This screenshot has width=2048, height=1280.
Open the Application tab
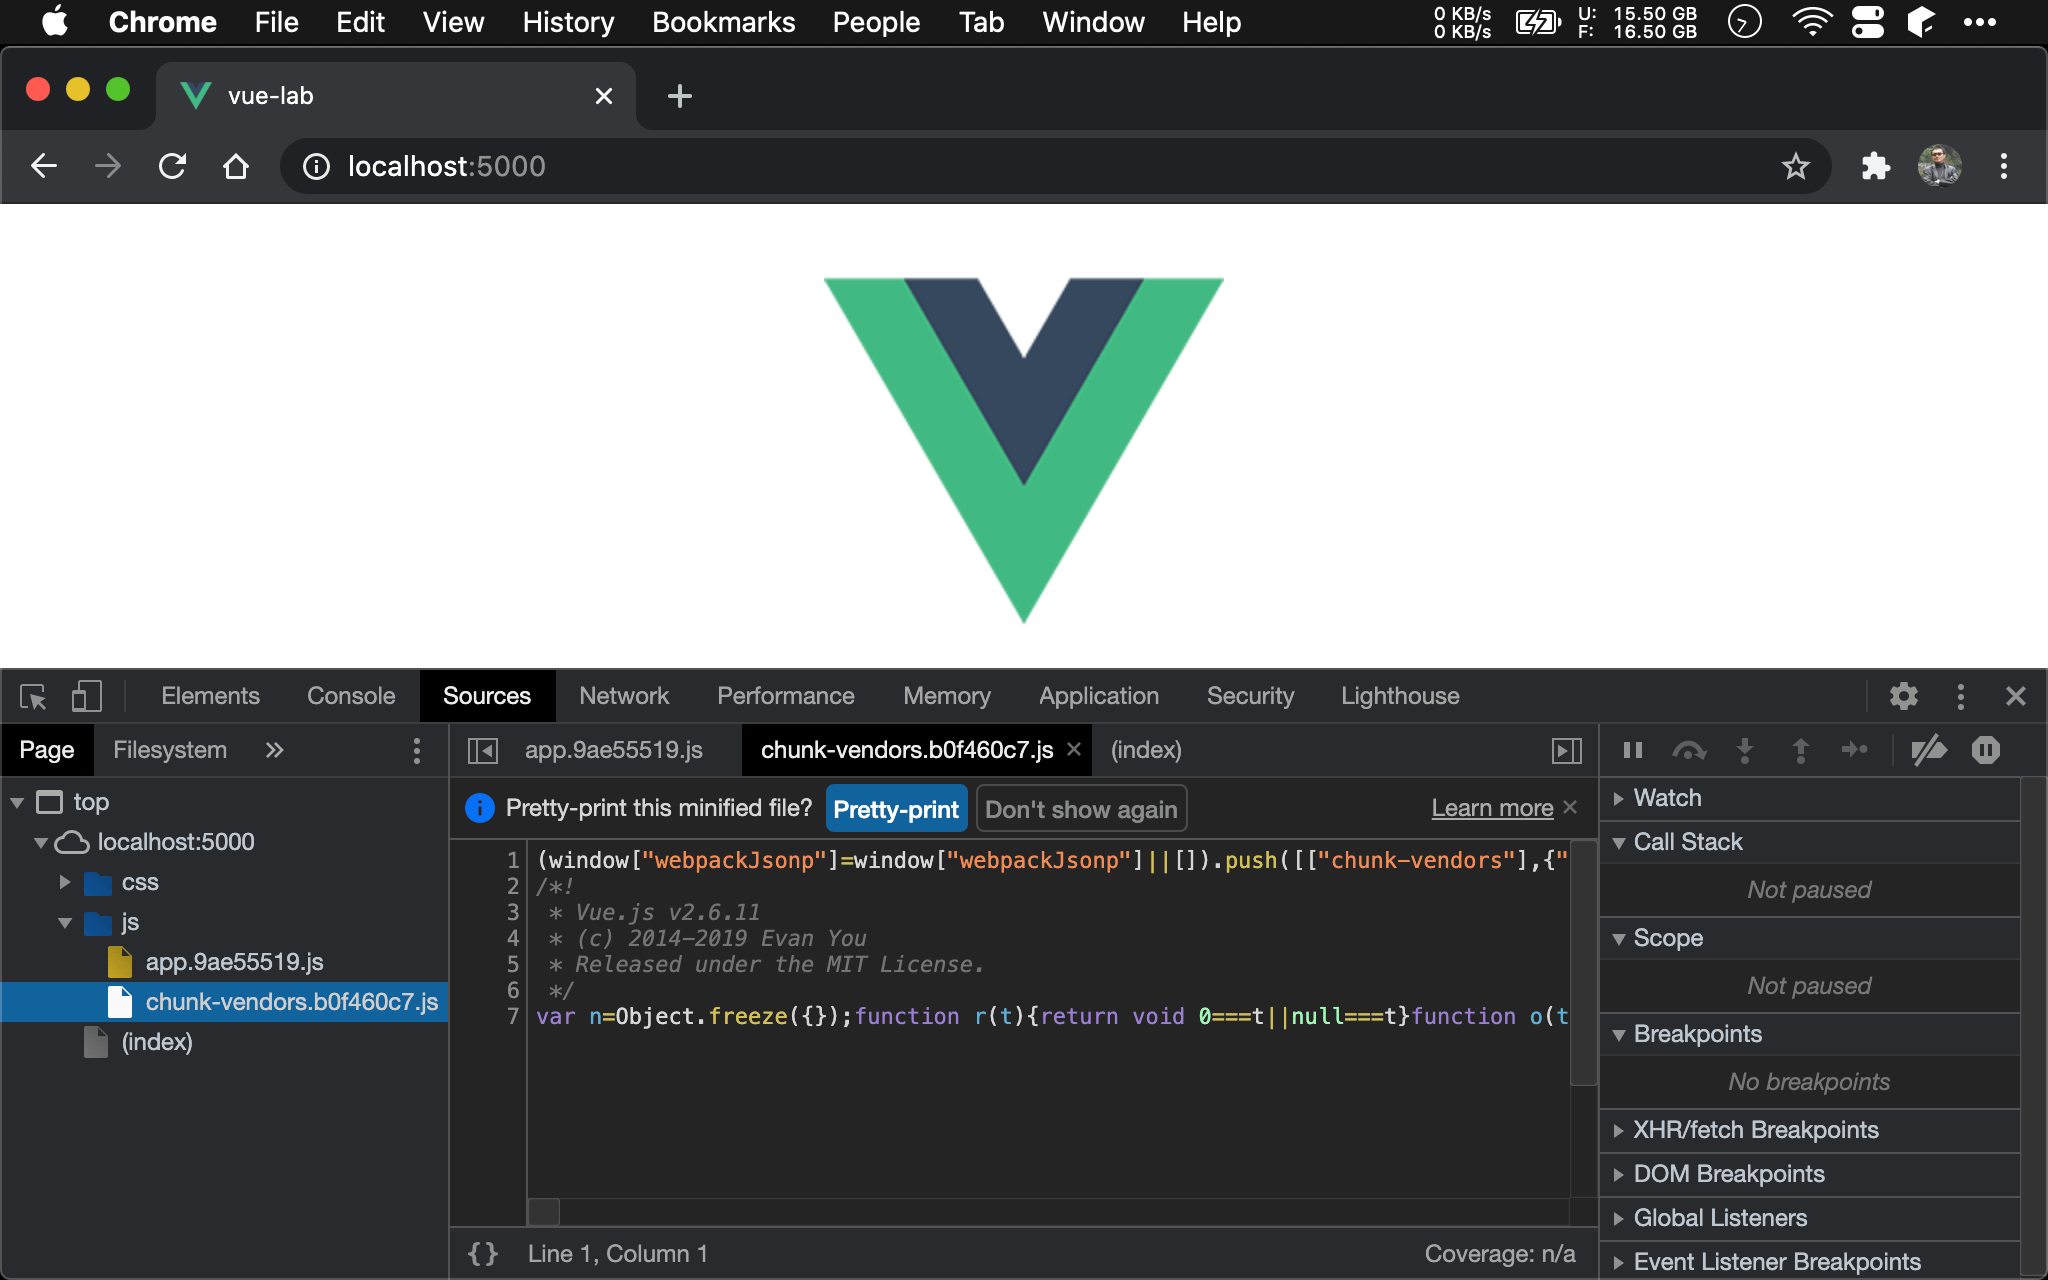(1099, 696)
